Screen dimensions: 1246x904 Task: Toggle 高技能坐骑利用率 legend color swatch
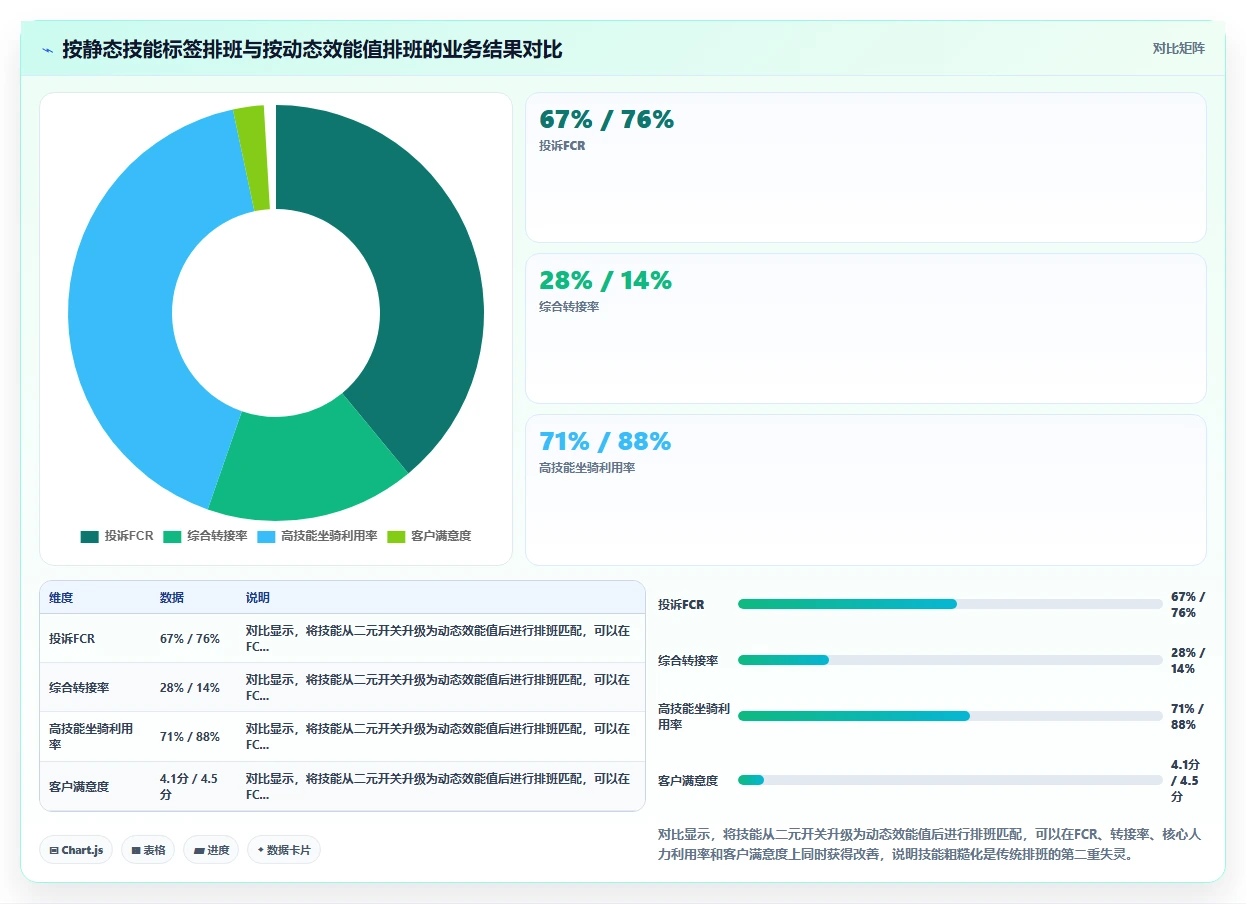click(266, 537)
